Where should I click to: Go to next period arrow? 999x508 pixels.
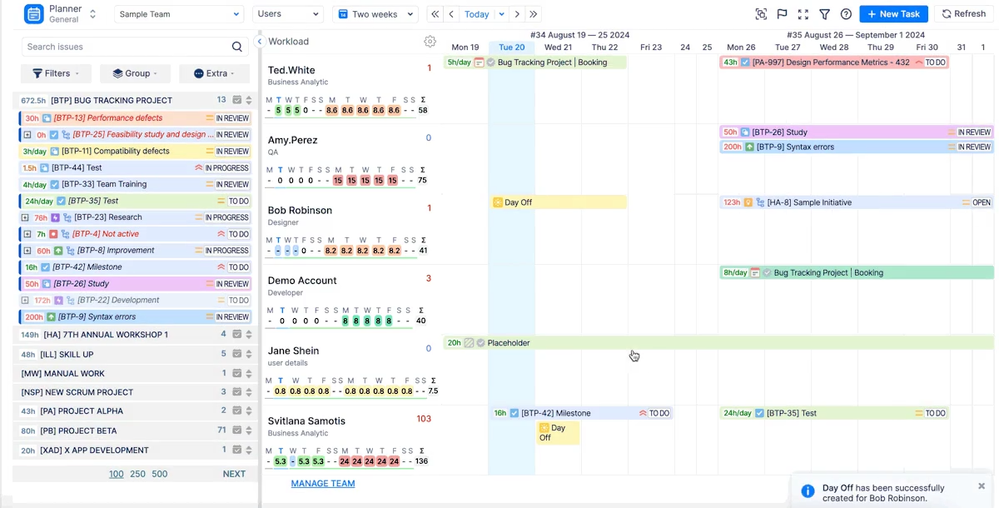517,14
